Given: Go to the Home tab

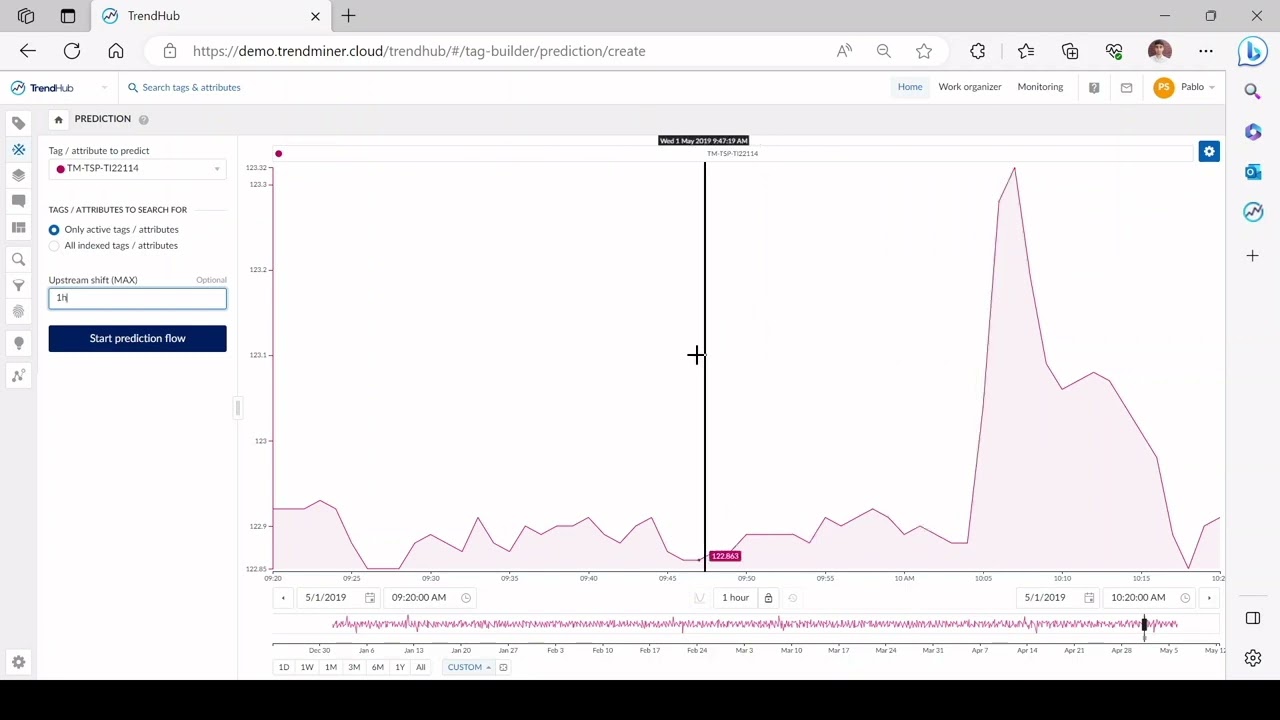Looking at the screenshot, I should pyautogui.click(x=910, y=87).
